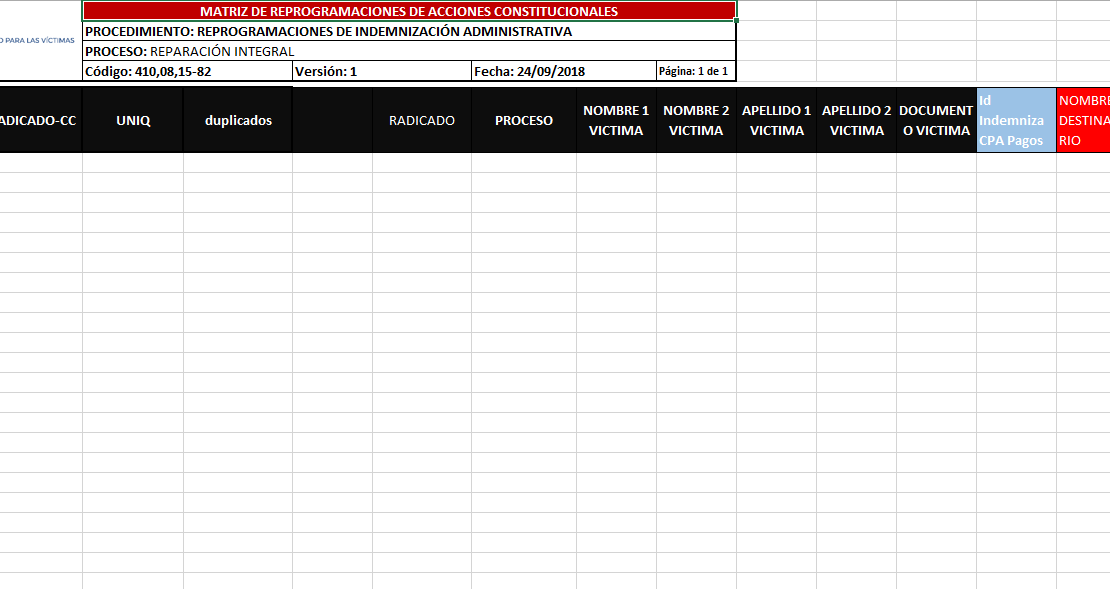Screen dimensions: 1110x589
Task: Select the PROCESO column header cell
Action: click(523, 120)
